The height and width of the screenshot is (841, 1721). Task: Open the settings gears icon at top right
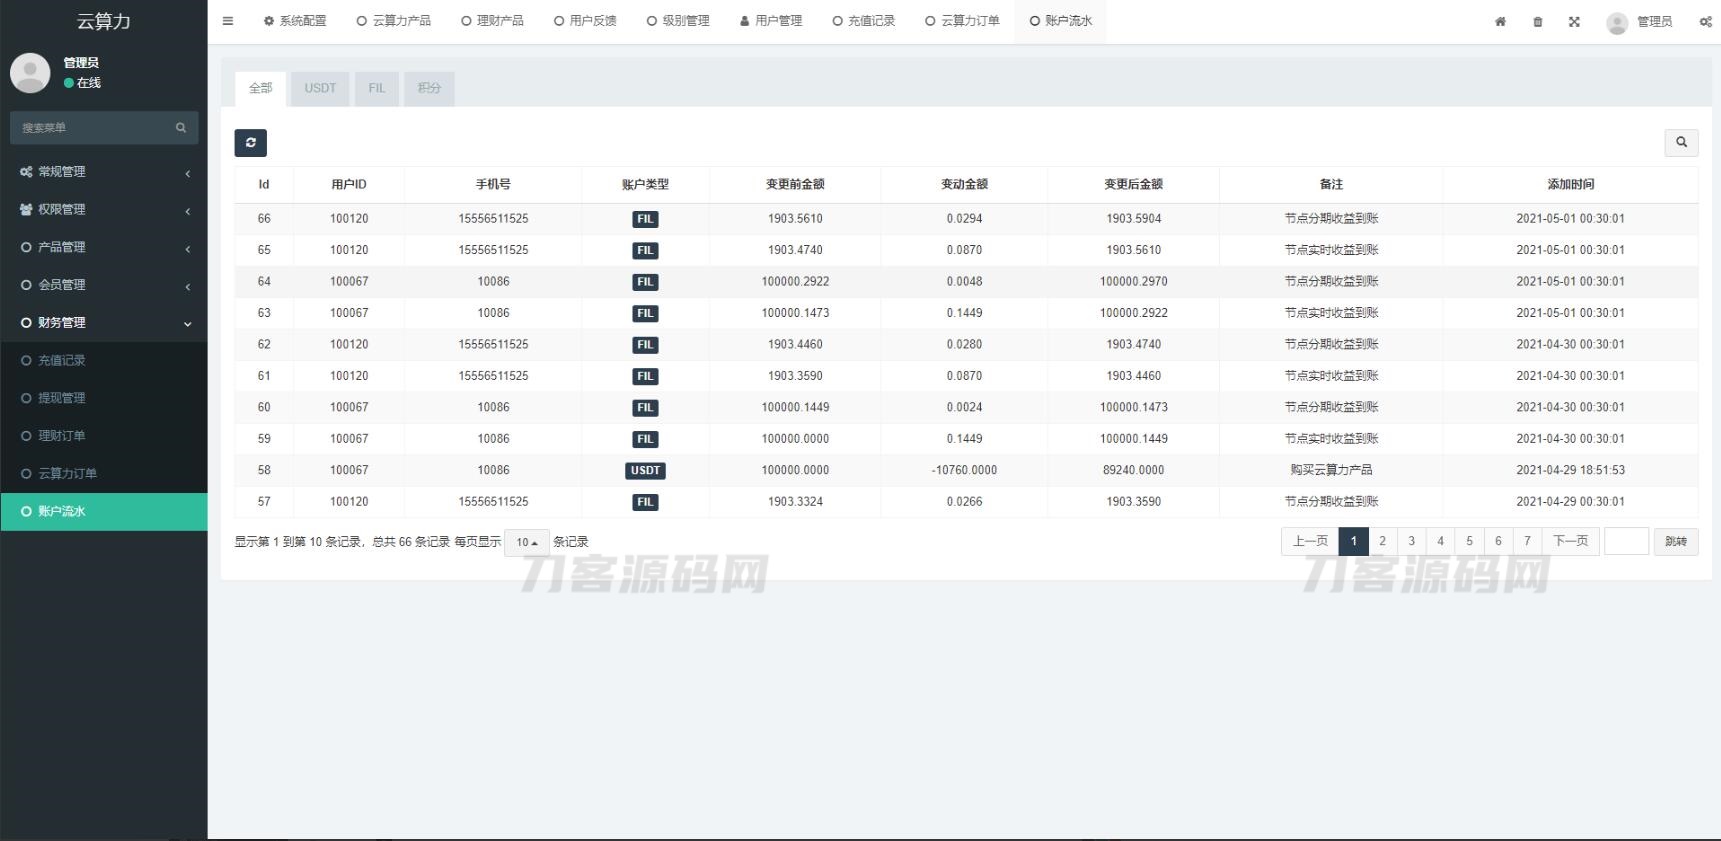click(x=1705, y=22)
